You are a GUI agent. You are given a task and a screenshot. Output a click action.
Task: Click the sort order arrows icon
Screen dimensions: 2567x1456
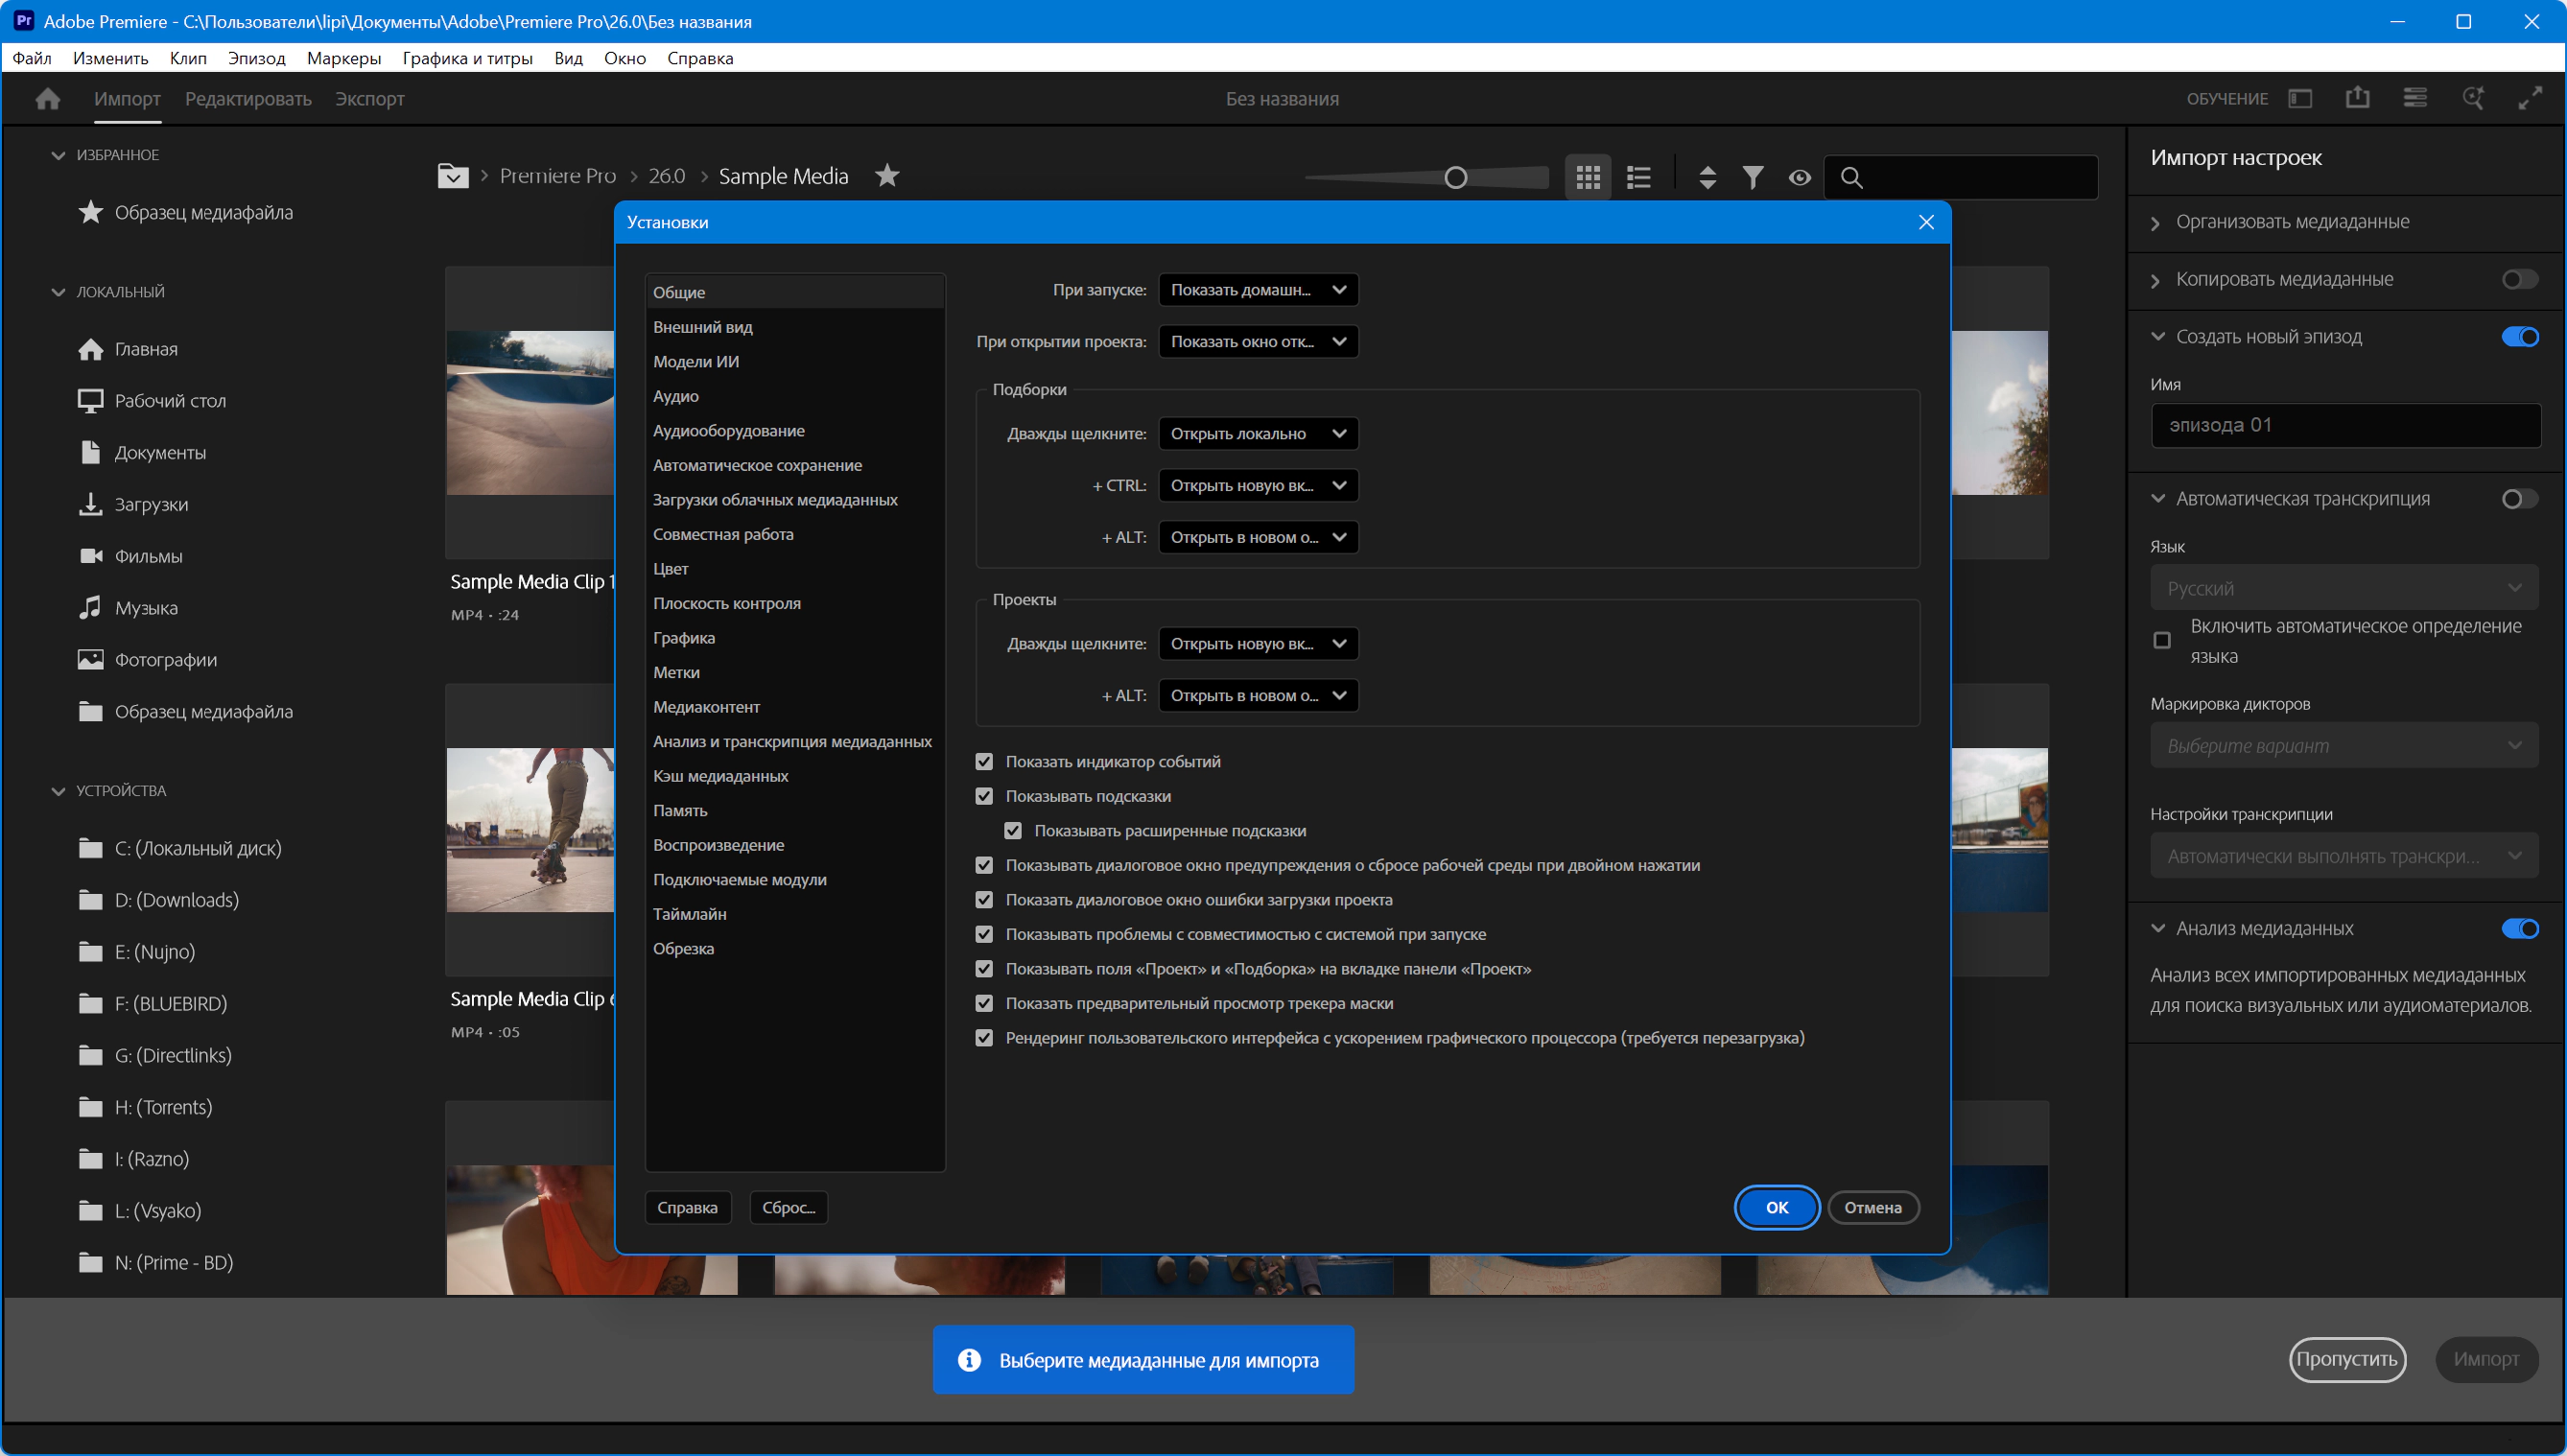coord(1707,177)
